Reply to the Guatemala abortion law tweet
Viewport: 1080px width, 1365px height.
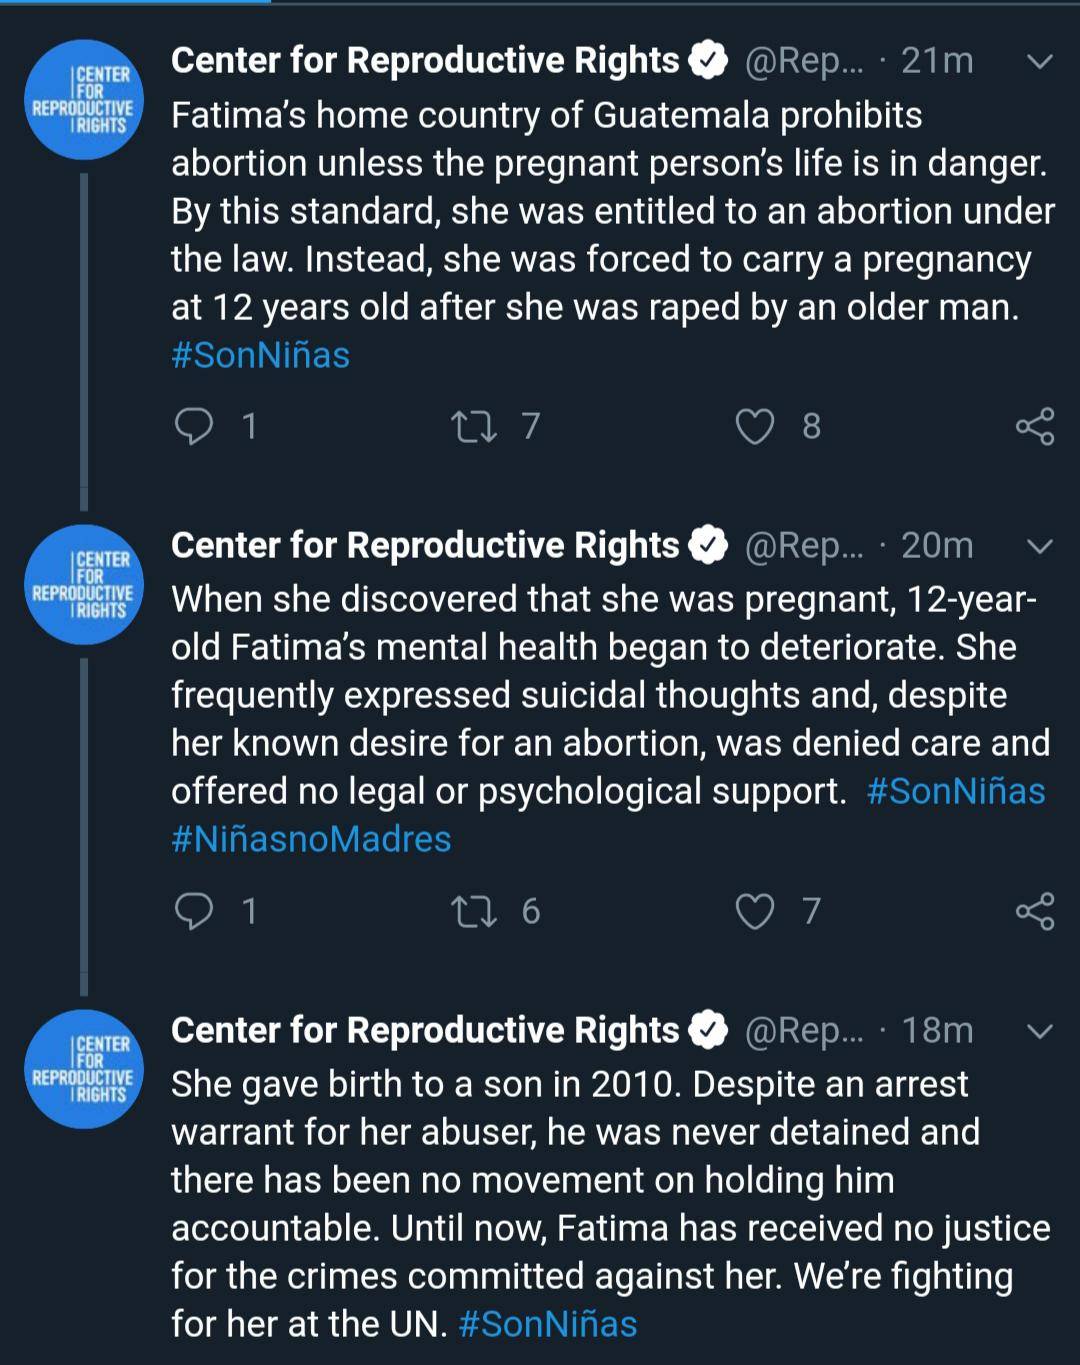click(x=194, y=426)
